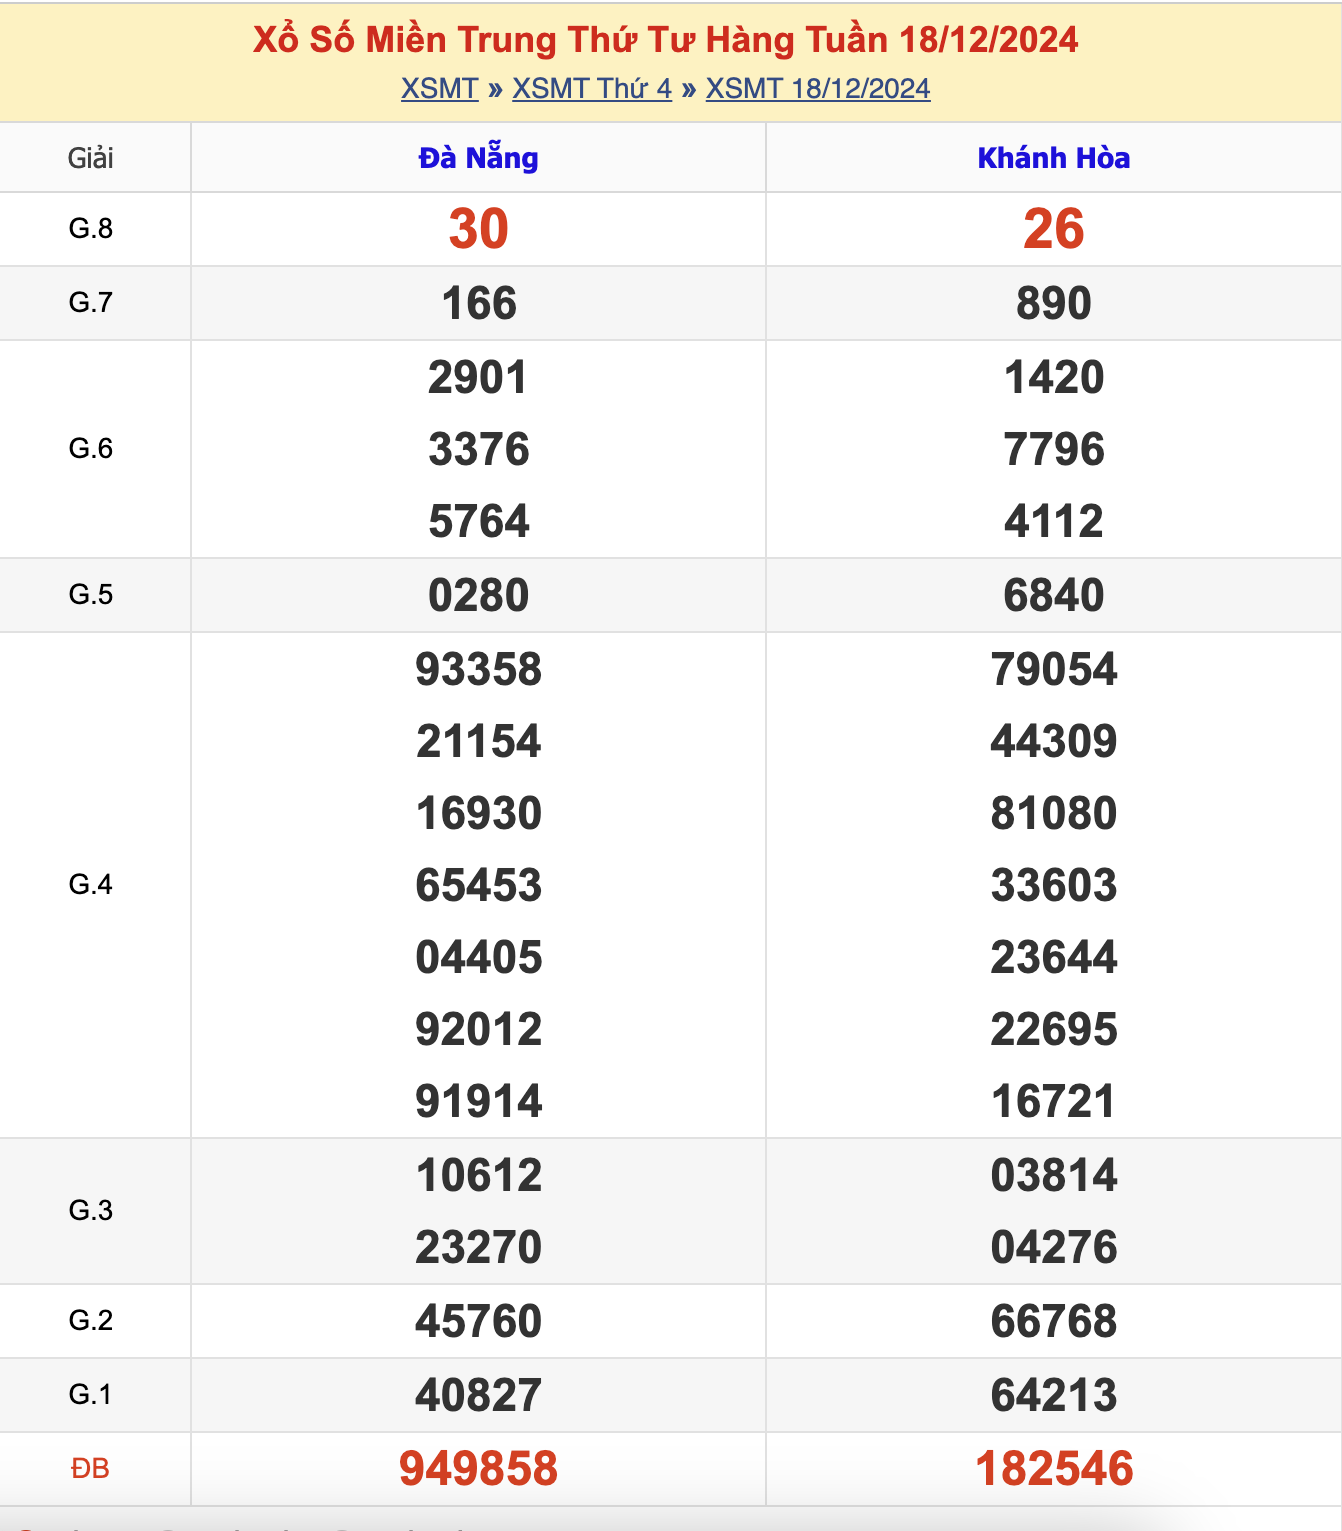
Task: Click the number 92012
Action: [x=479, y=1029]
